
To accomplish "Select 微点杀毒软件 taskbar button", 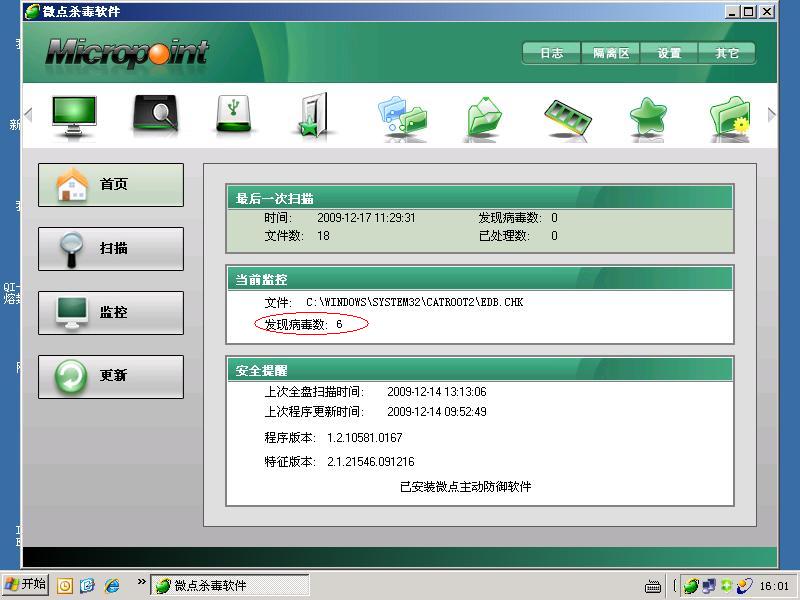I will tap(230, 585).
